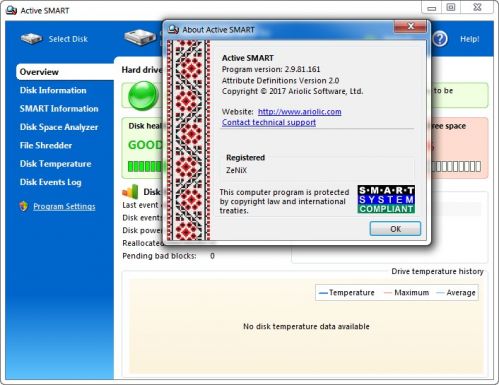Click the Select Disk label

[68, 39]
